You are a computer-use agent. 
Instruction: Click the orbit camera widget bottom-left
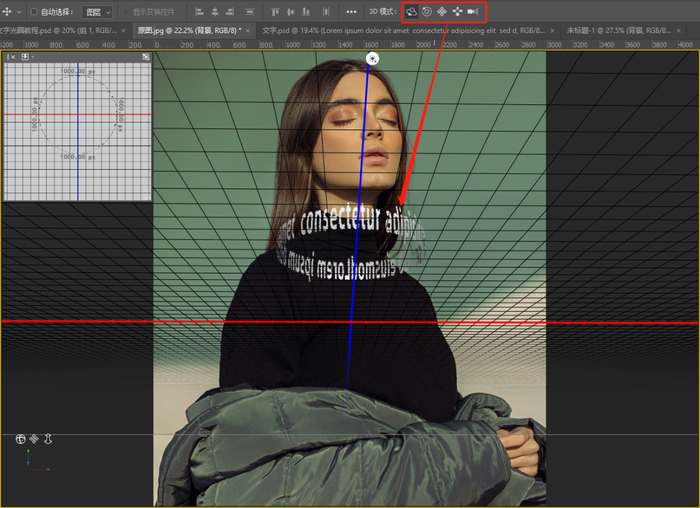coord(21,439)
